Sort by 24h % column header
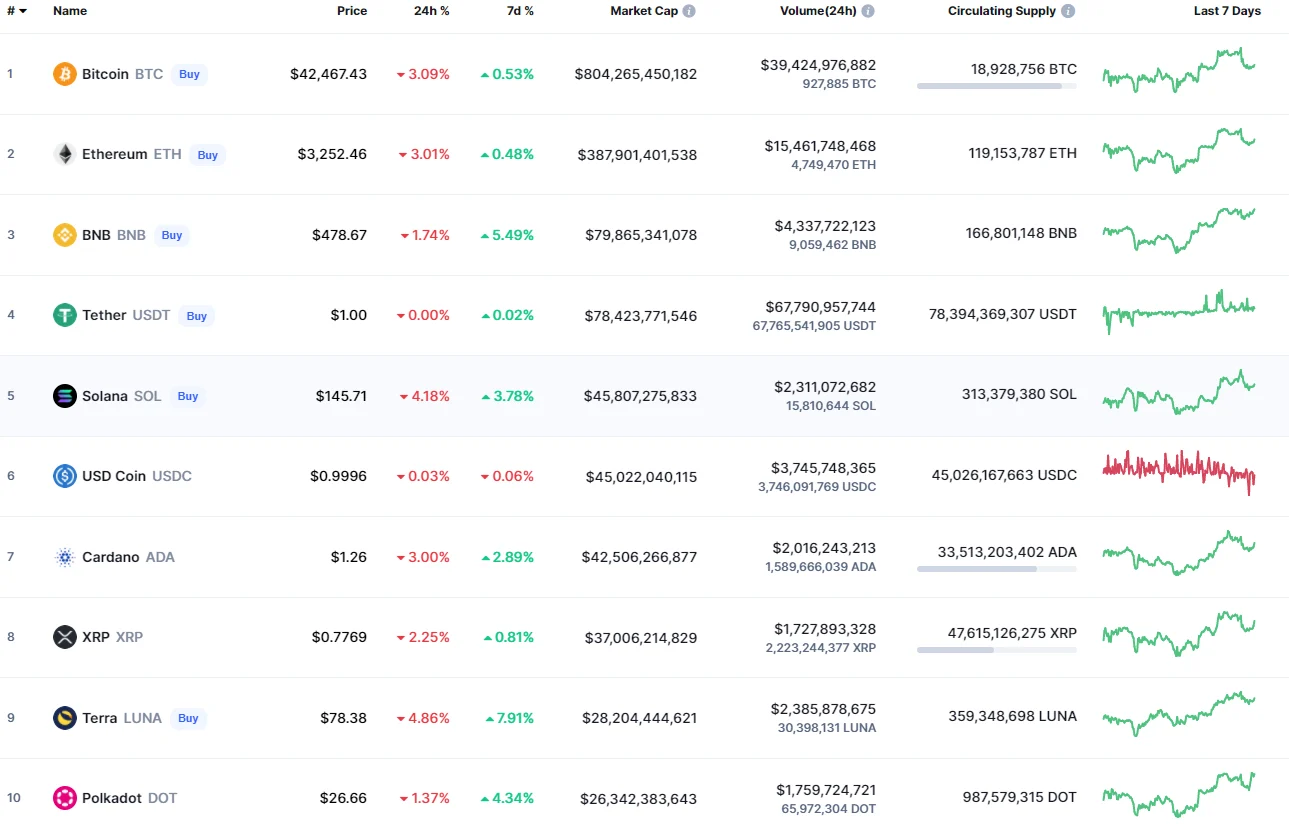 click(x=434, y=11)
